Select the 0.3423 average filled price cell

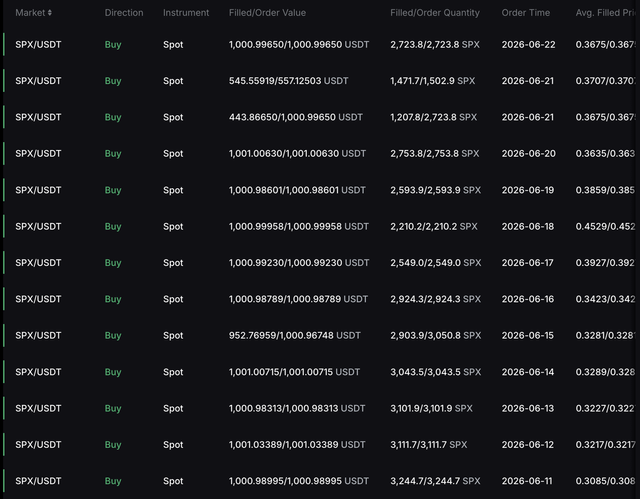click(x=605, y=299)
